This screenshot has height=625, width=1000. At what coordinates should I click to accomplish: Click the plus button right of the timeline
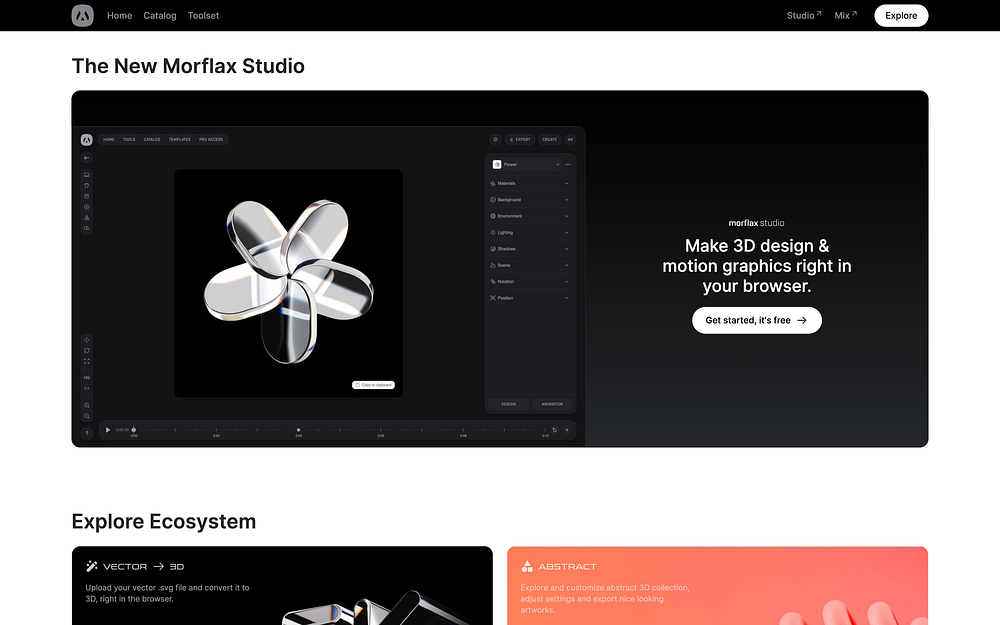click(x=566, y=430)
